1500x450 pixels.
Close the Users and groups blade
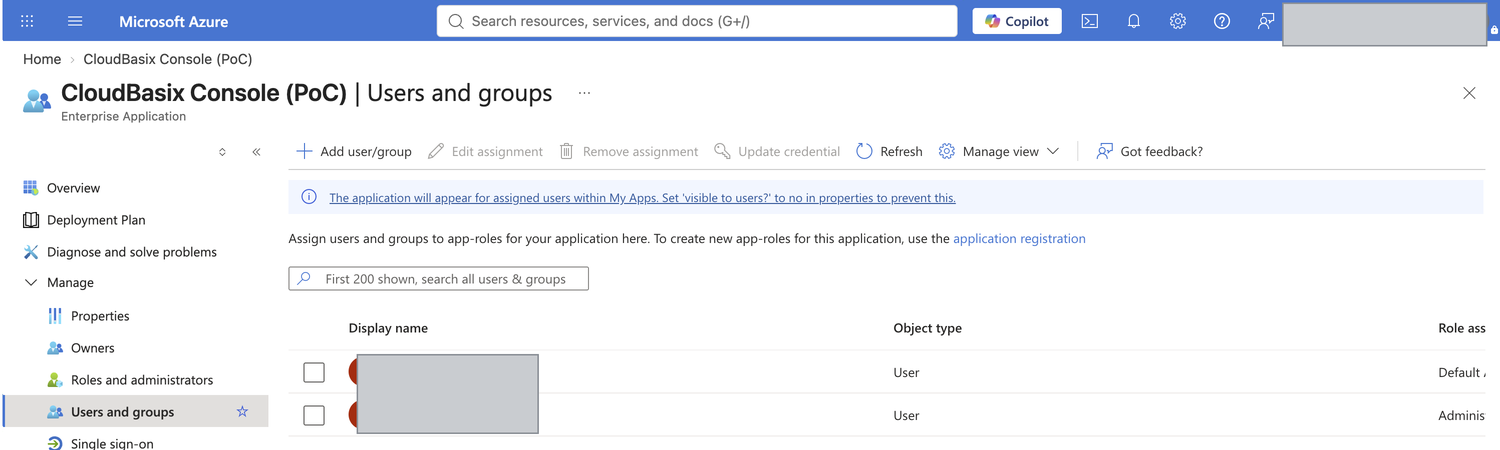point(1469,93)
